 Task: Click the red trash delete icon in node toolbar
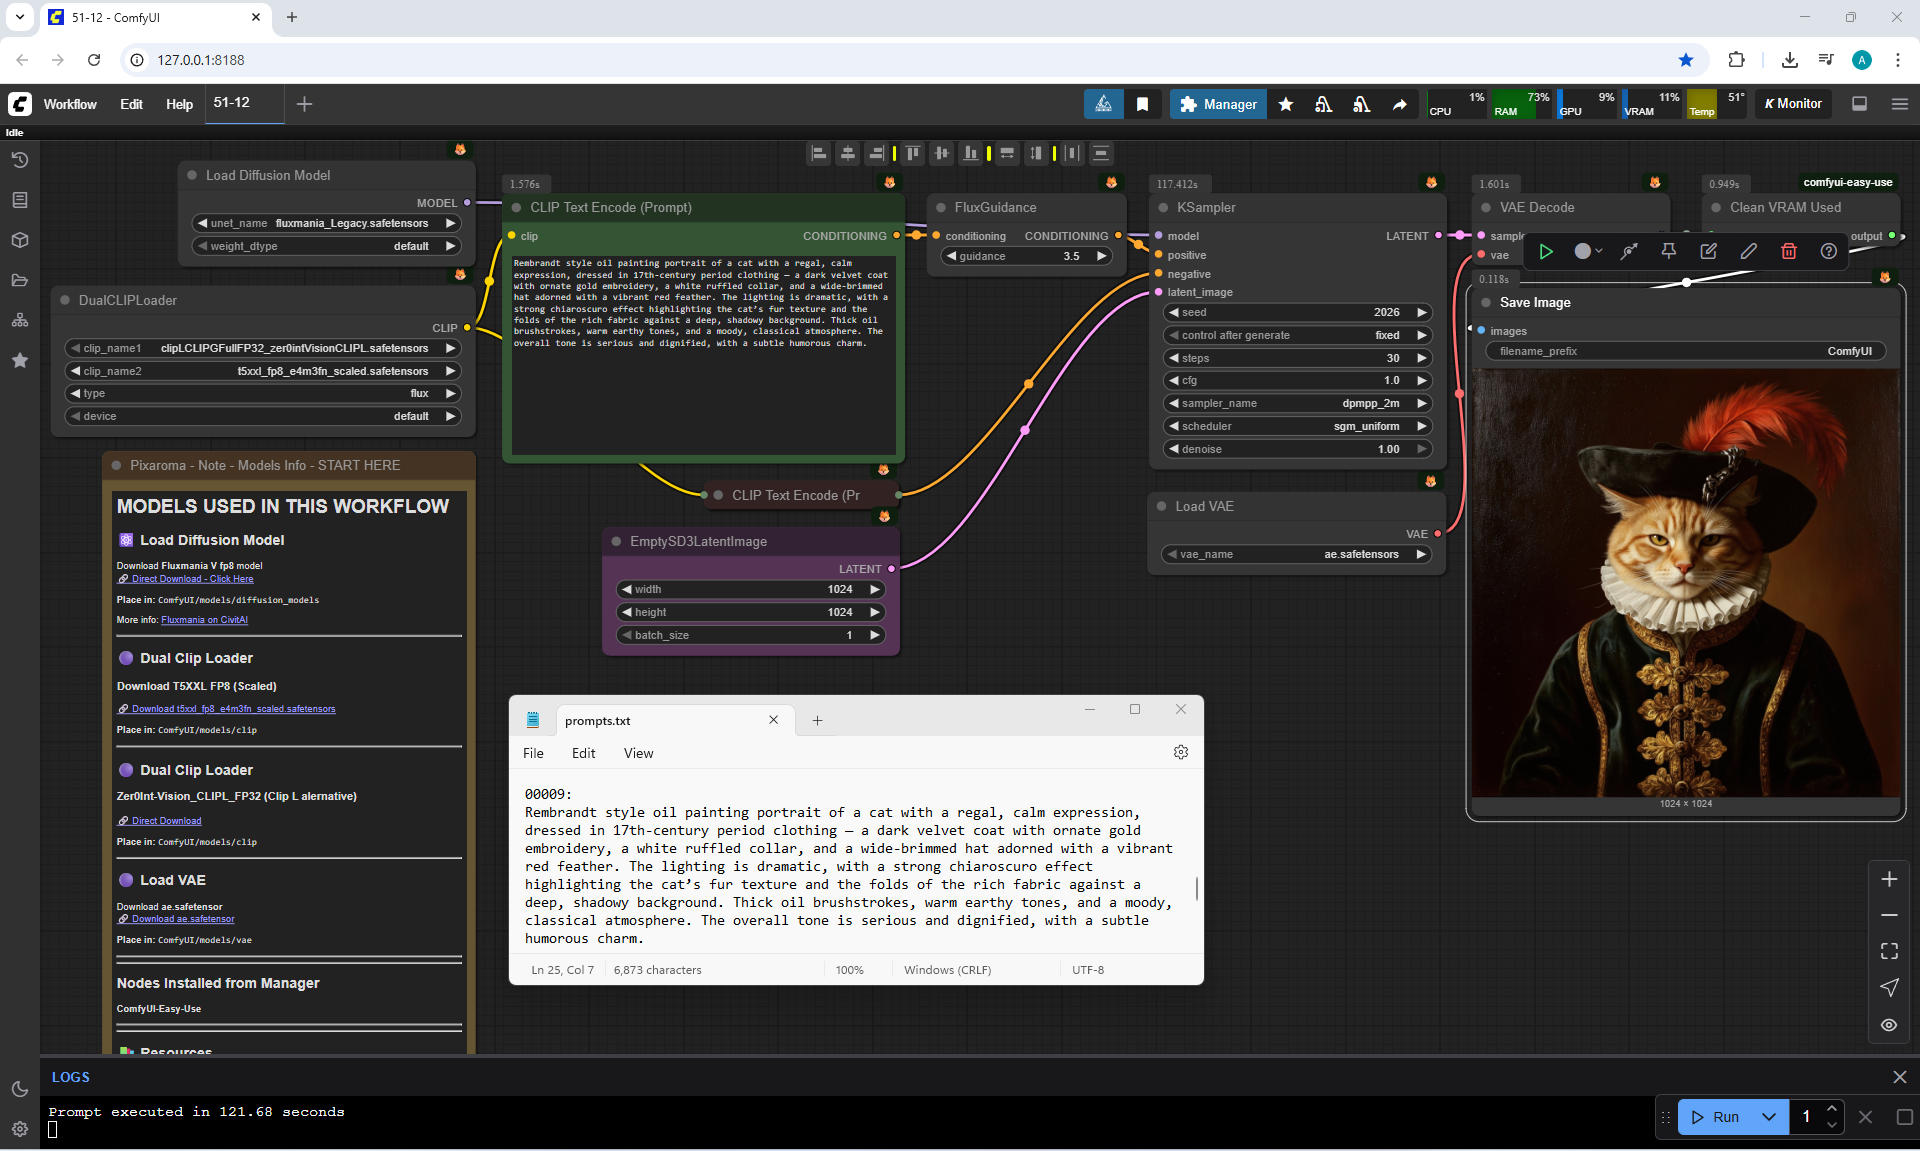click(x=1788, y=252)
